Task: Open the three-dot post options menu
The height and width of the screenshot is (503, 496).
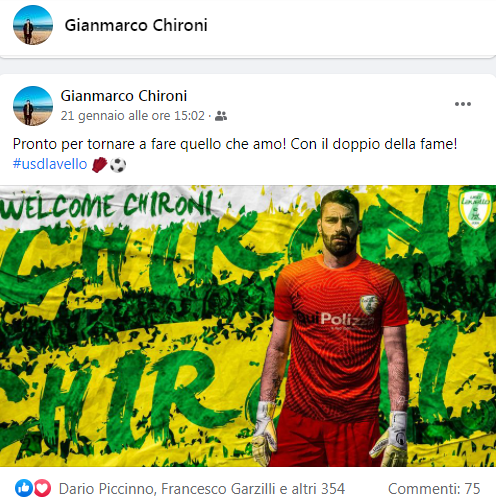Action: (463, 104)
